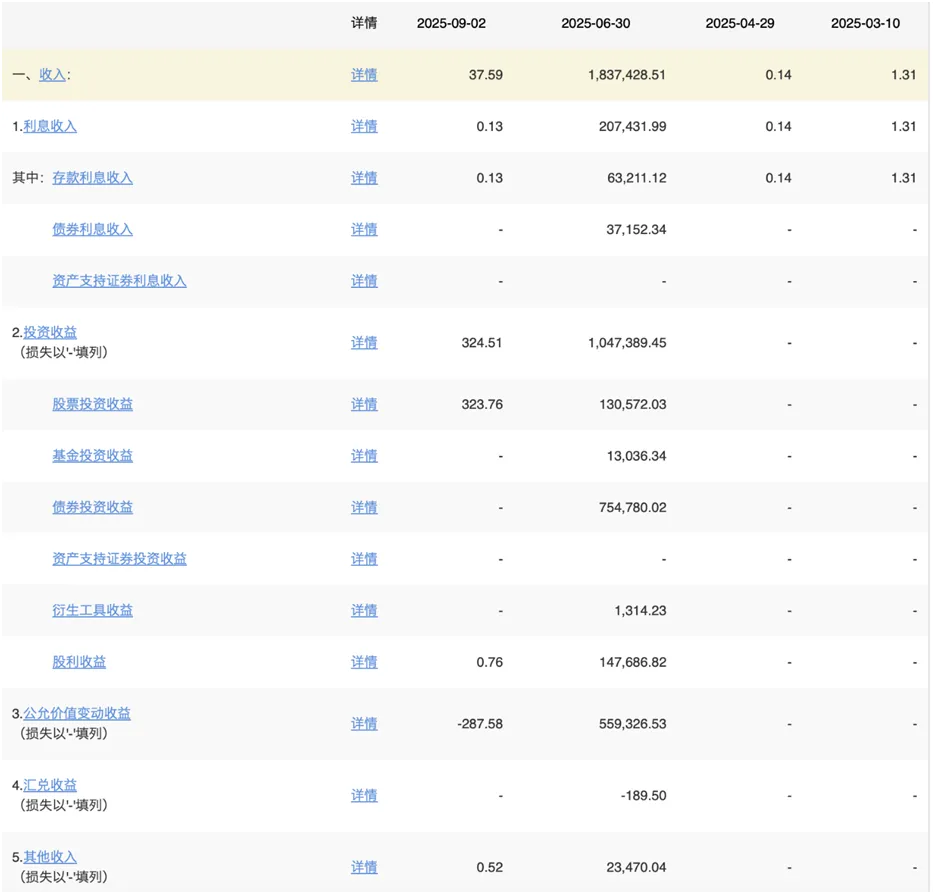This screenshot has height=894, width=935.
Task: Select the value 37,152.34
Action: pyautogui.click(x=636, y=230)
